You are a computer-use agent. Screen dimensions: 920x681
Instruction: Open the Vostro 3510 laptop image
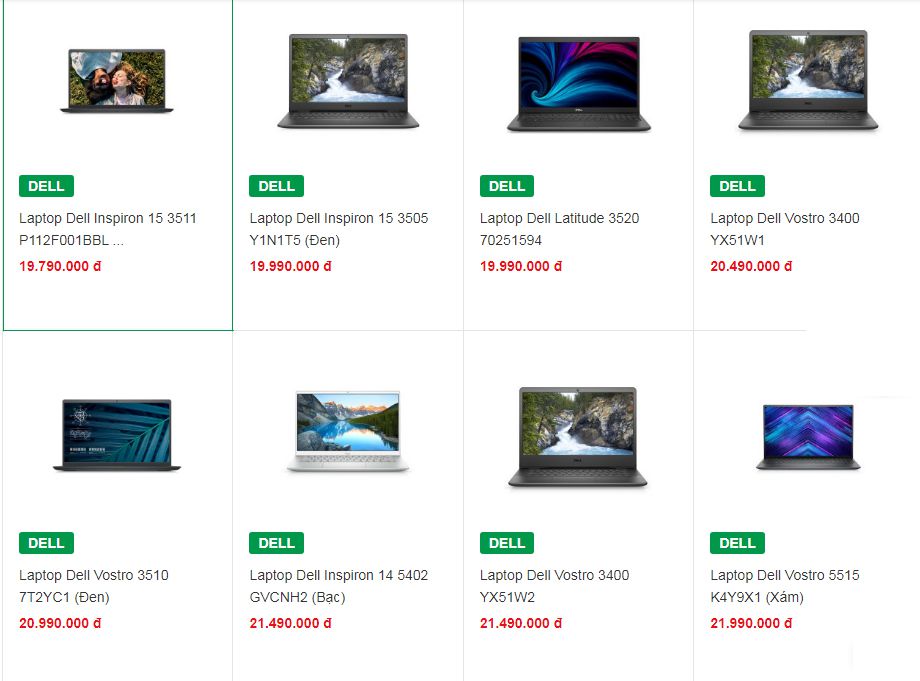coord(117,435)
